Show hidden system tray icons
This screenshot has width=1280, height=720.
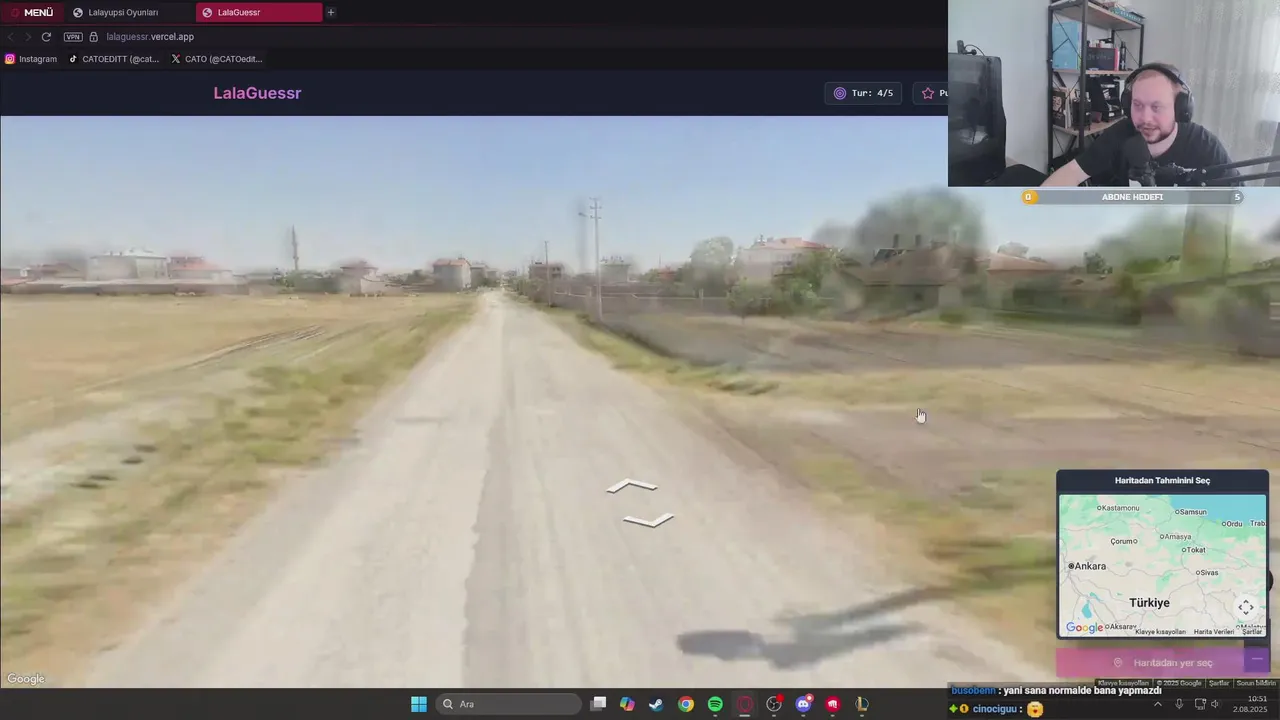1158,704
